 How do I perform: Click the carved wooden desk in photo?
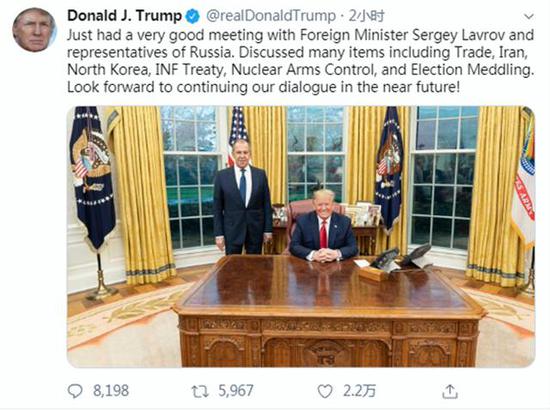click(x=329, y=310)
